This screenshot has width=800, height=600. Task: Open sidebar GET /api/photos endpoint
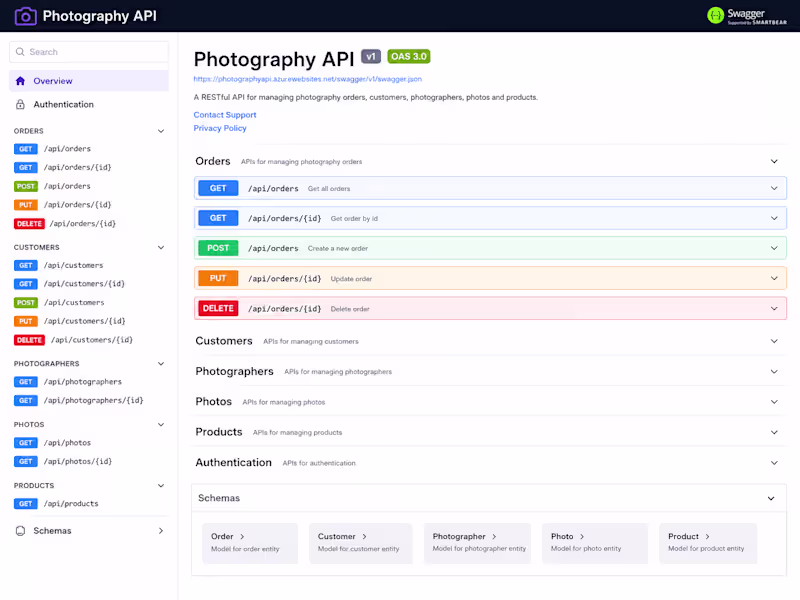pyautogui.click(x=53, y=443)
